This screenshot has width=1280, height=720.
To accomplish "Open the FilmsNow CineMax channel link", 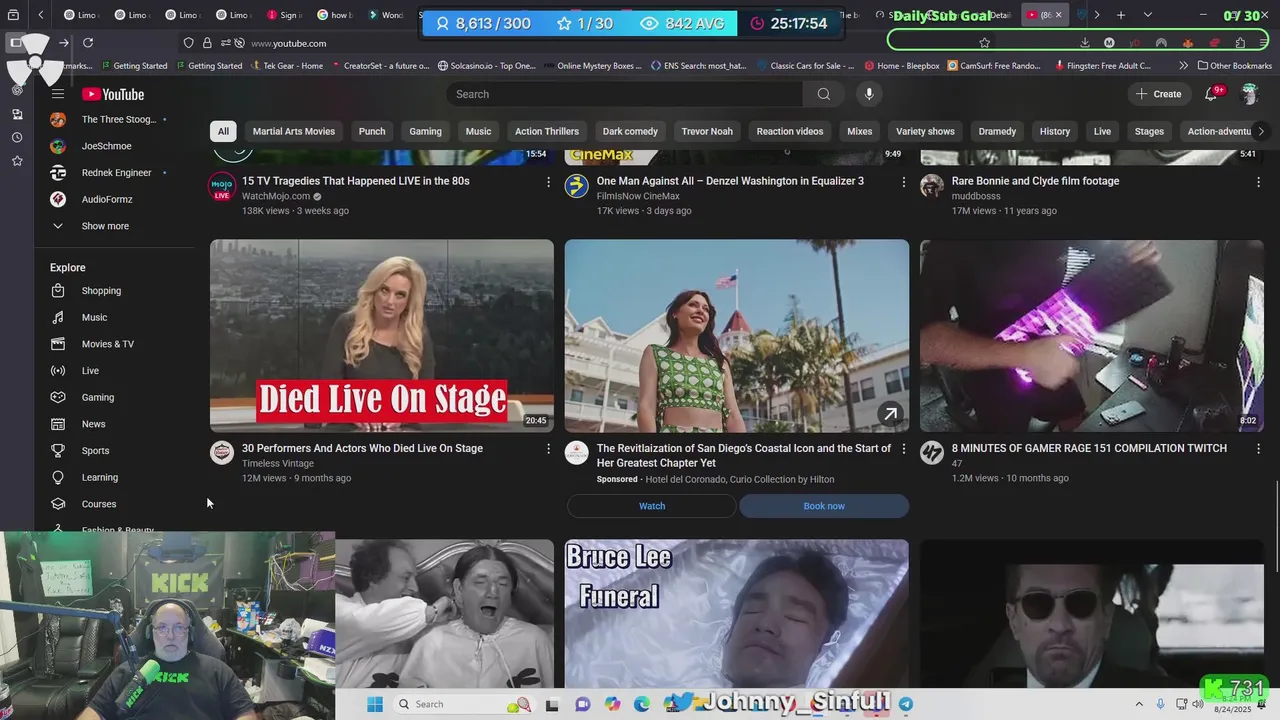I will click(x=638, y=197).
